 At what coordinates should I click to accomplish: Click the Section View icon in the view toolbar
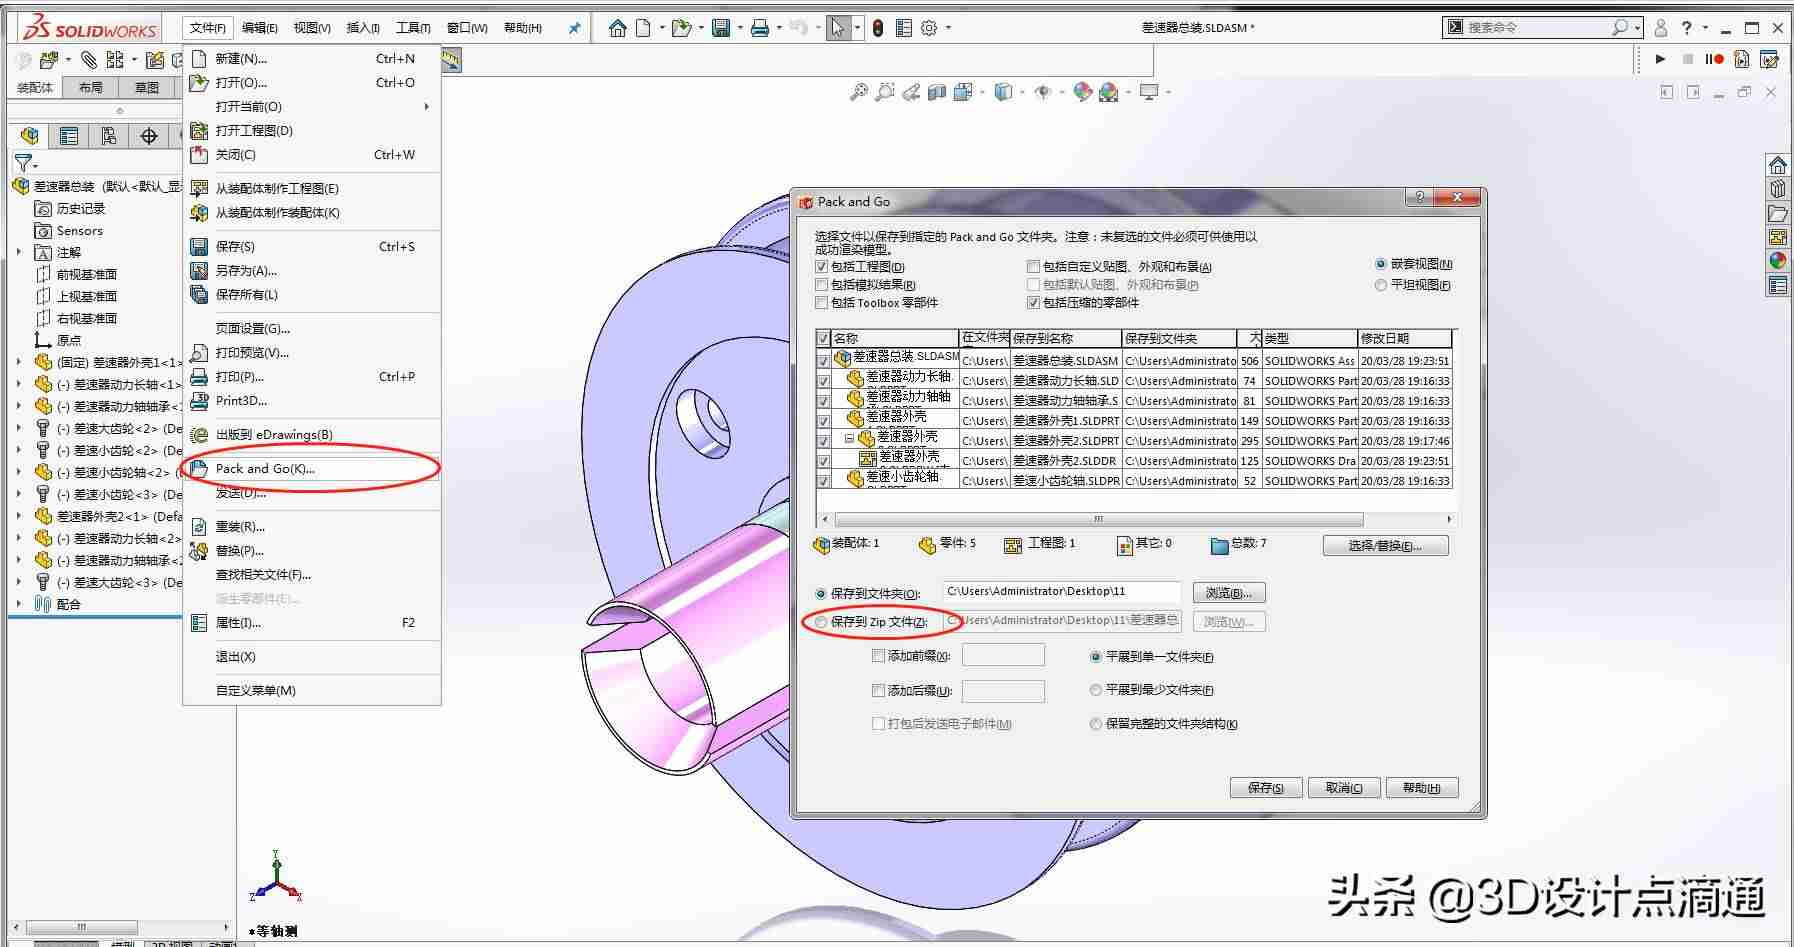(937, 92)
